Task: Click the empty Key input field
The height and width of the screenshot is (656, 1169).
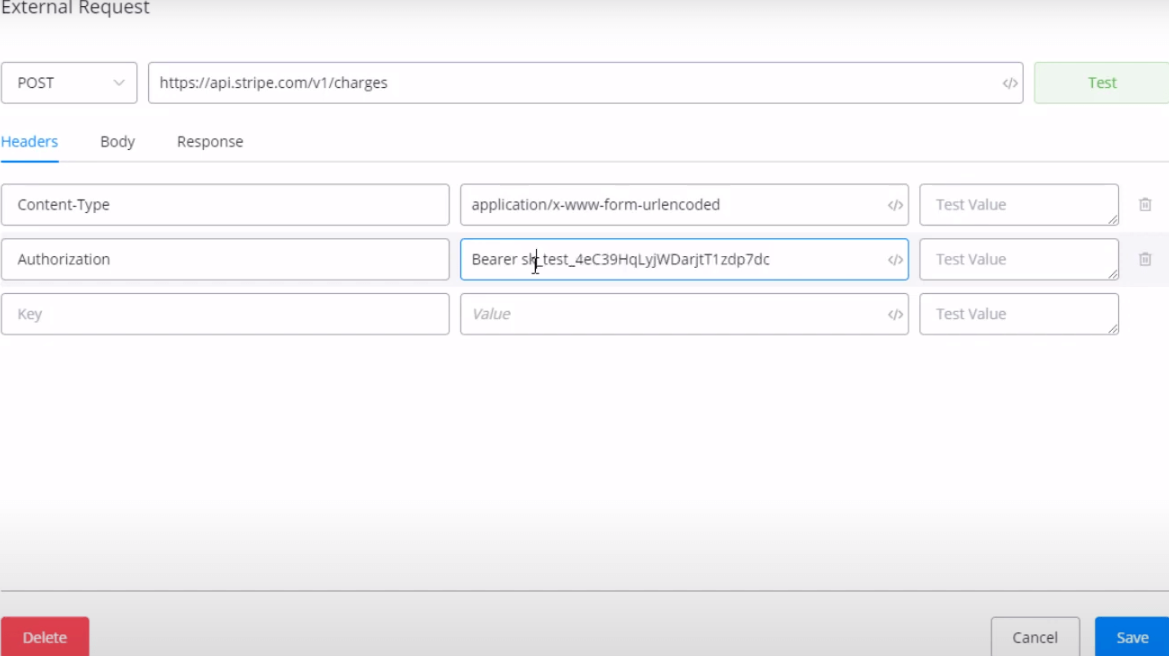Action: (x=225, y=314)
